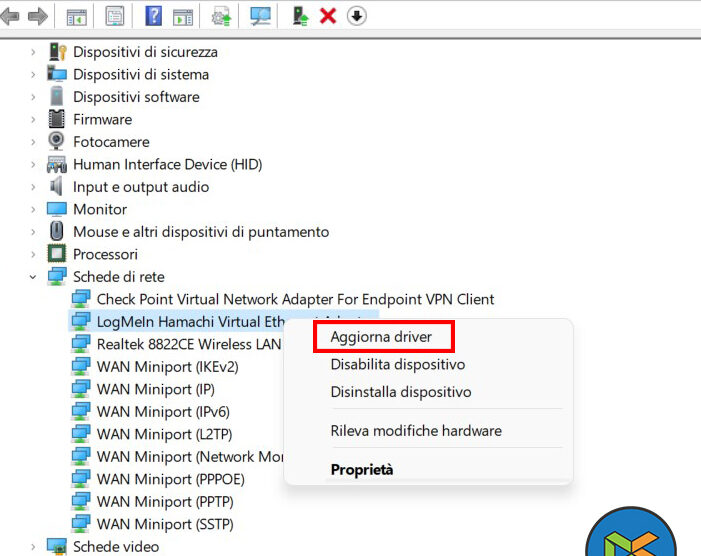Expand Human Interface Device (HID) node
Screen dimensions: 701x556
point(33,164)
